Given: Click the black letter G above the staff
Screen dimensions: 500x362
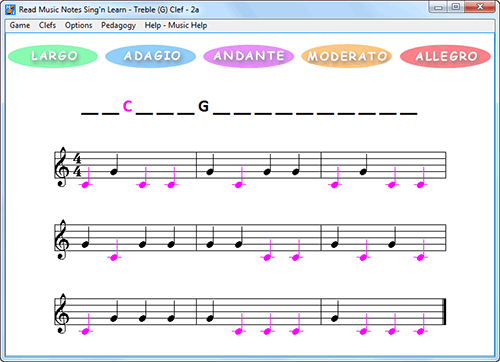Looking at the screenshot, I should tap(204, 106).
